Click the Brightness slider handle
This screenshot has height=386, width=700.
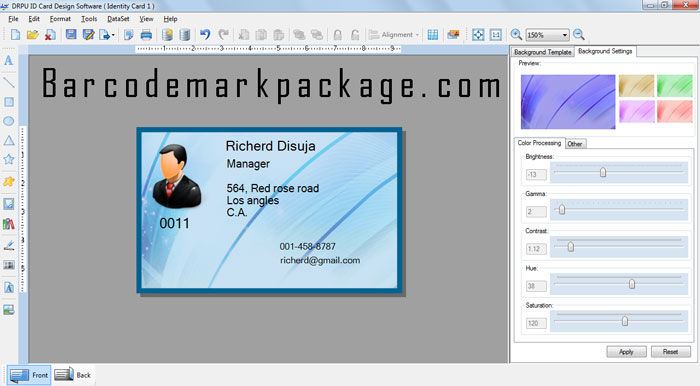tap(603, 172)
